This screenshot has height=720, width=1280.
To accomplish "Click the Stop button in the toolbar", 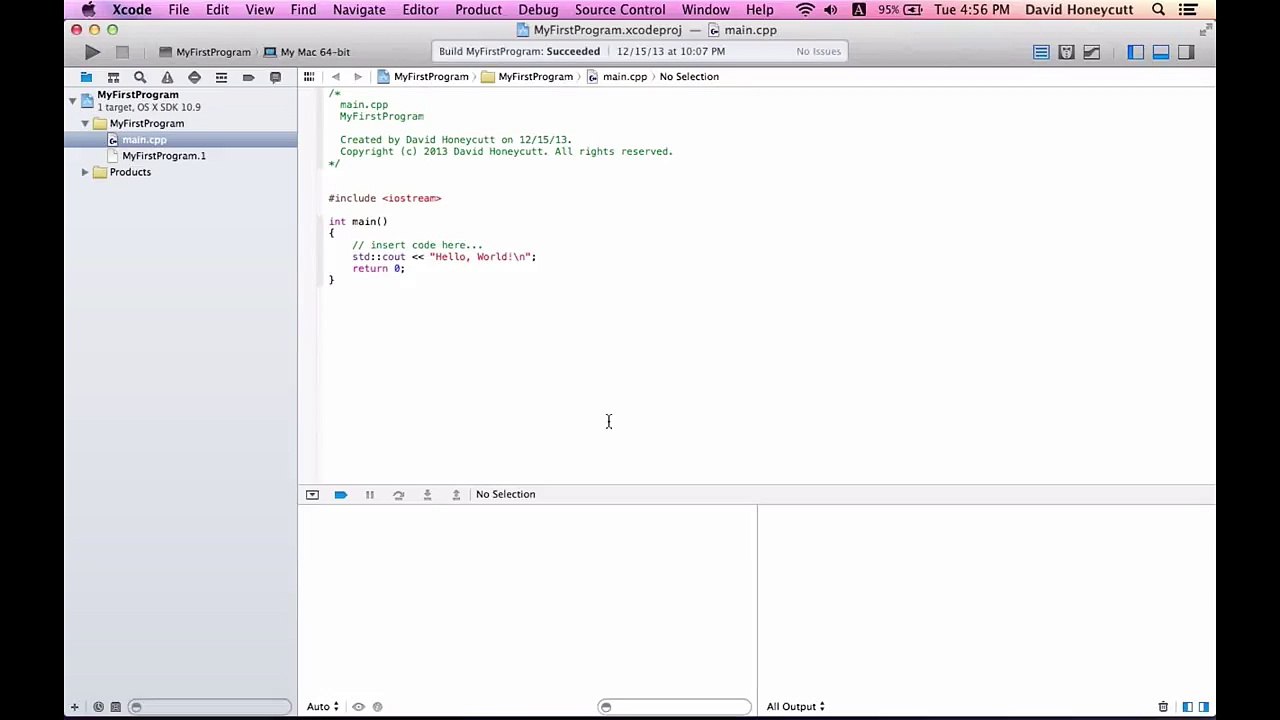I will (x=122, y=52).
